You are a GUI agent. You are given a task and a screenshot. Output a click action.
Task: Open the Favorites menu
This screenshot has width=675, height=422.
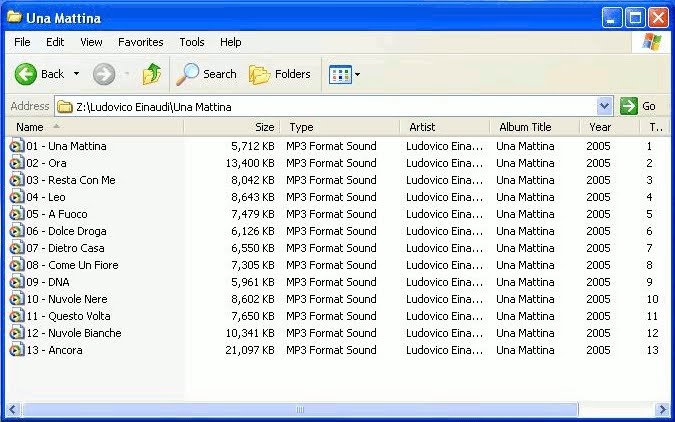click(141, 42)
